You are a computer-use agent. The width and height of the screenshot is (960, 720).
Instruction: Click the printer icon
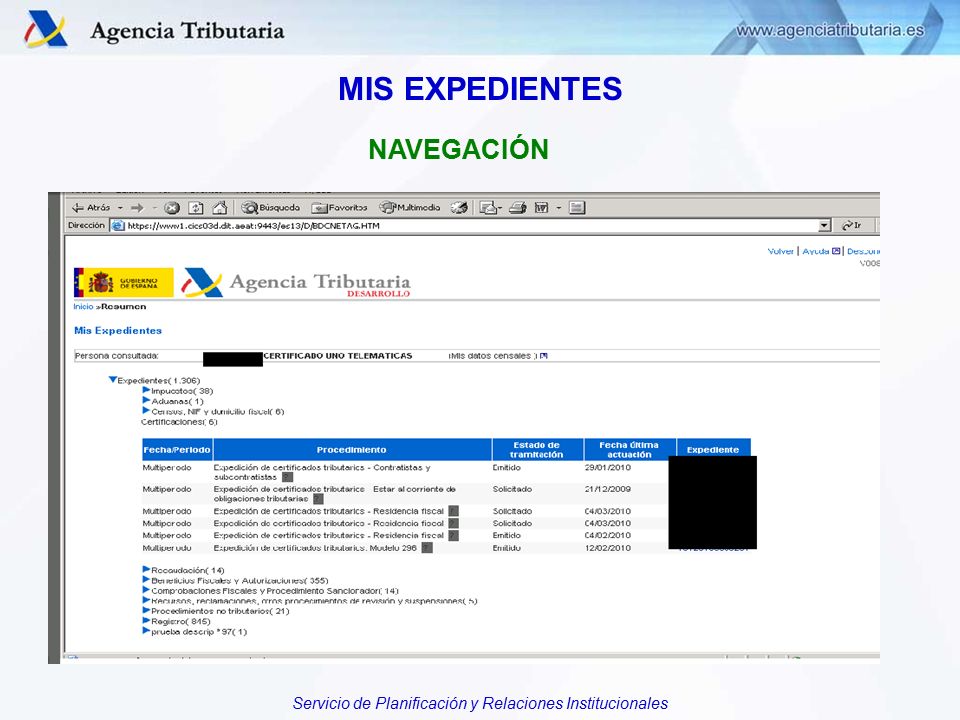point(518,208)
